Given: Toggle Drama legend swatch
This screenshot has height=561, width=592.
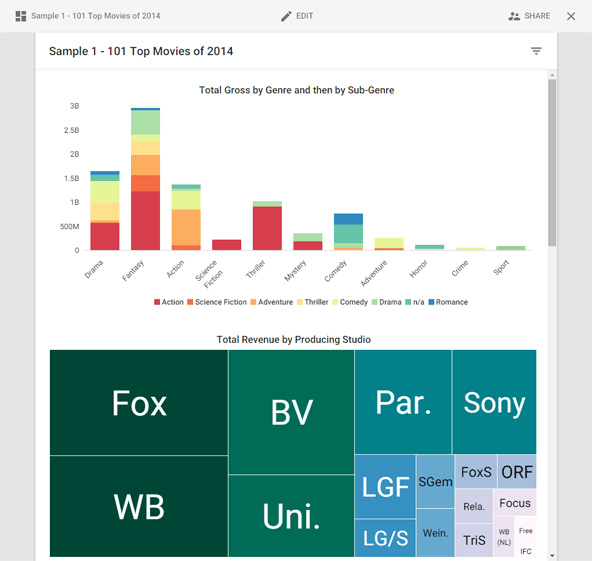Looking at the screenshot, I should [x=375, y=302].
